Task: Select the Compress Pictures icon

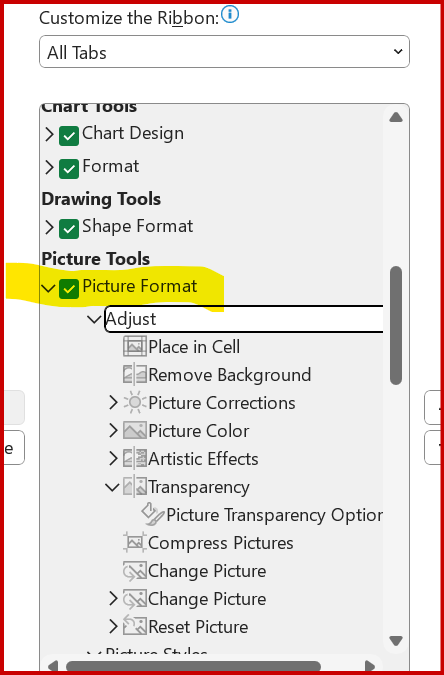Action: 135,542
